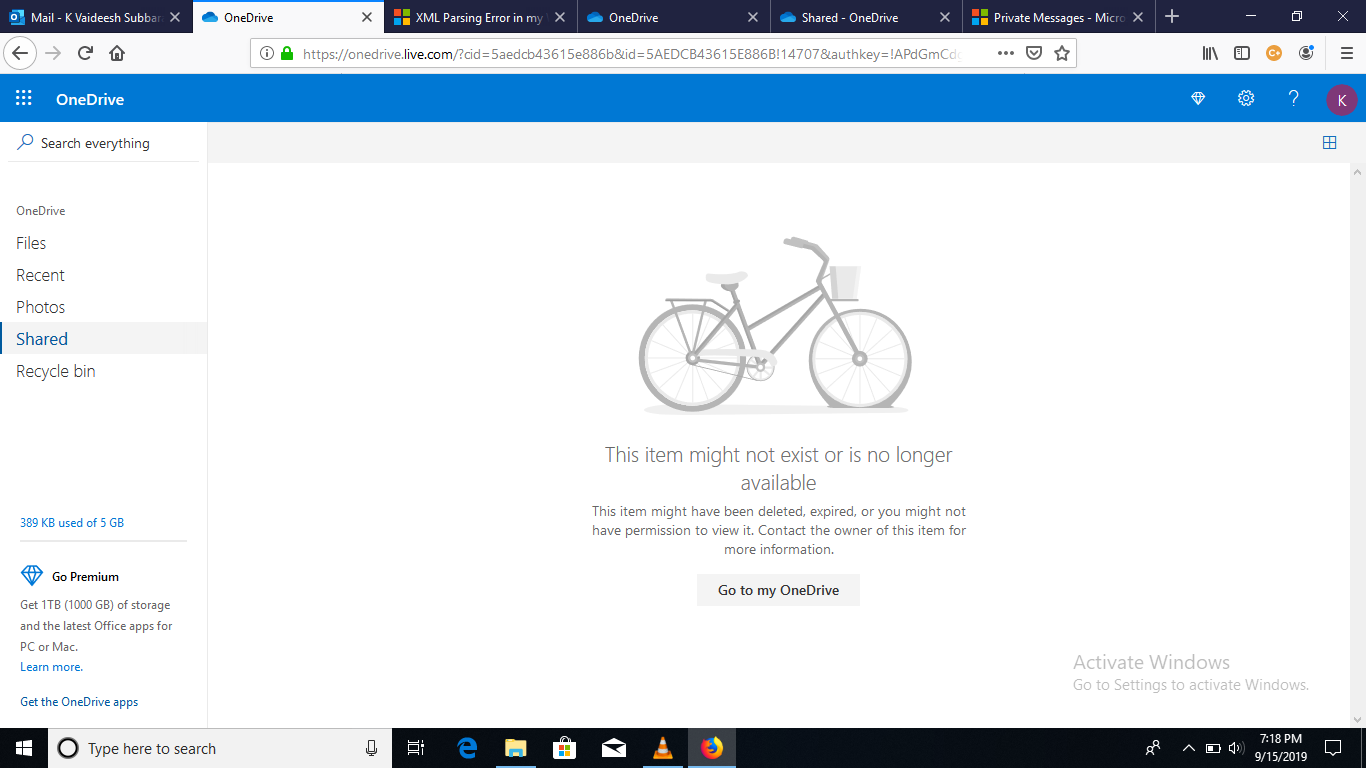
Task: Open File Explorer from taskbar
Action: (516, 748)
